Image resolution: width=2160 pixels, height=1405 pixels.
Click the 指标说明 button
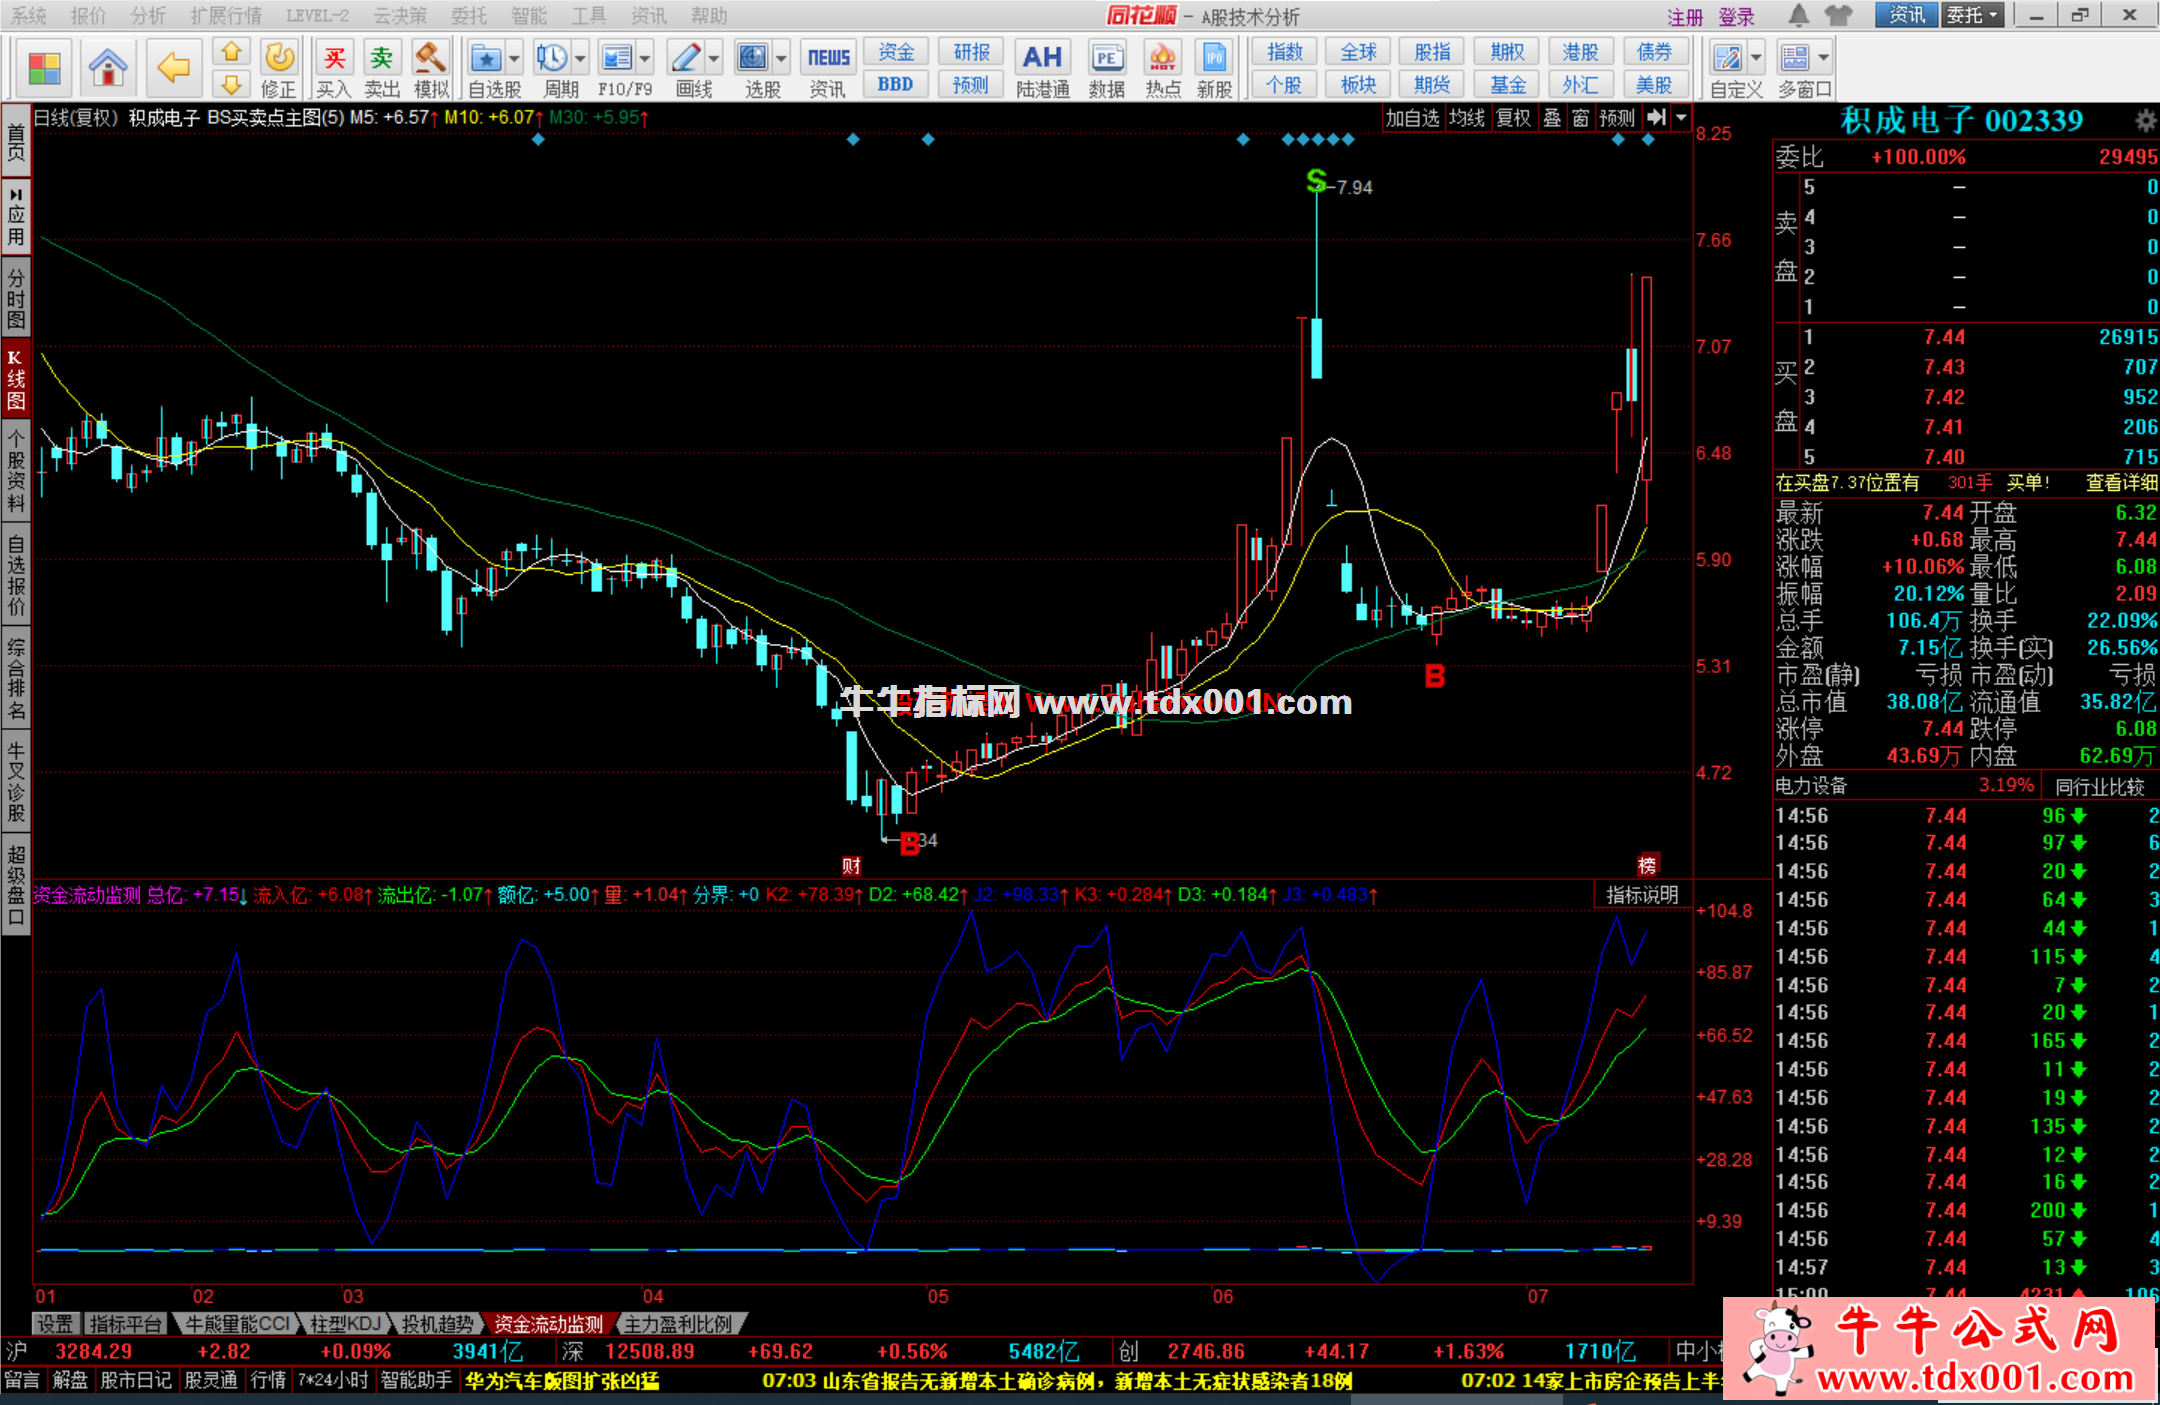[x=1642, y=895]
